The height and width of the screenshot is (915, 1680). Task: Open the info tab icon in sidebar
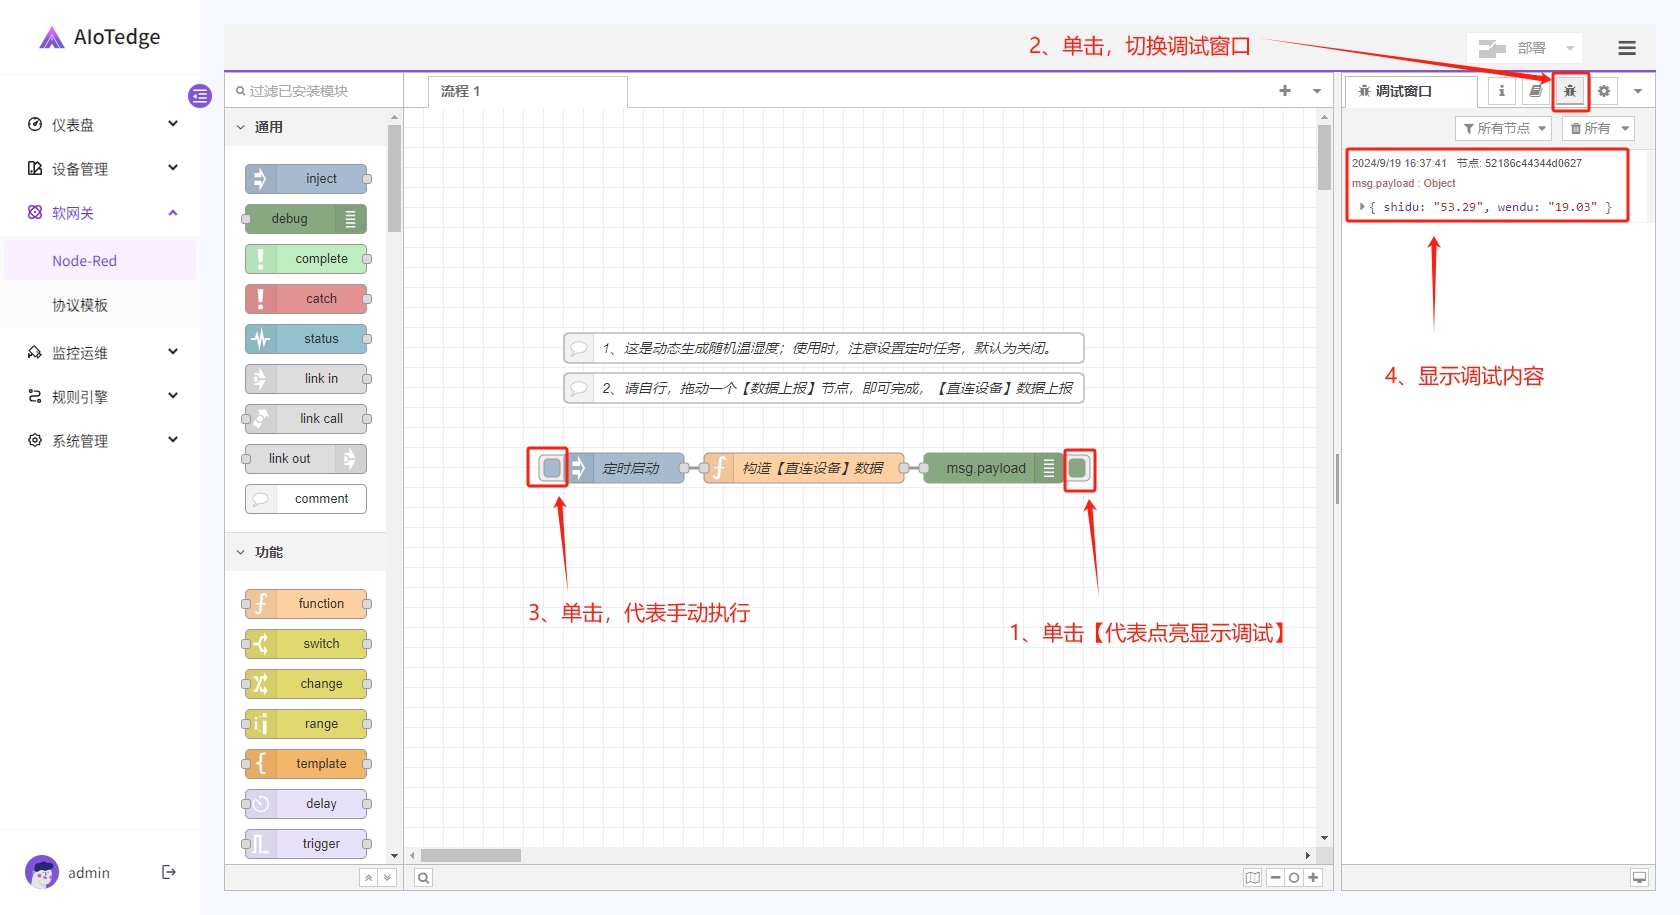click(x=1501, y=91)
